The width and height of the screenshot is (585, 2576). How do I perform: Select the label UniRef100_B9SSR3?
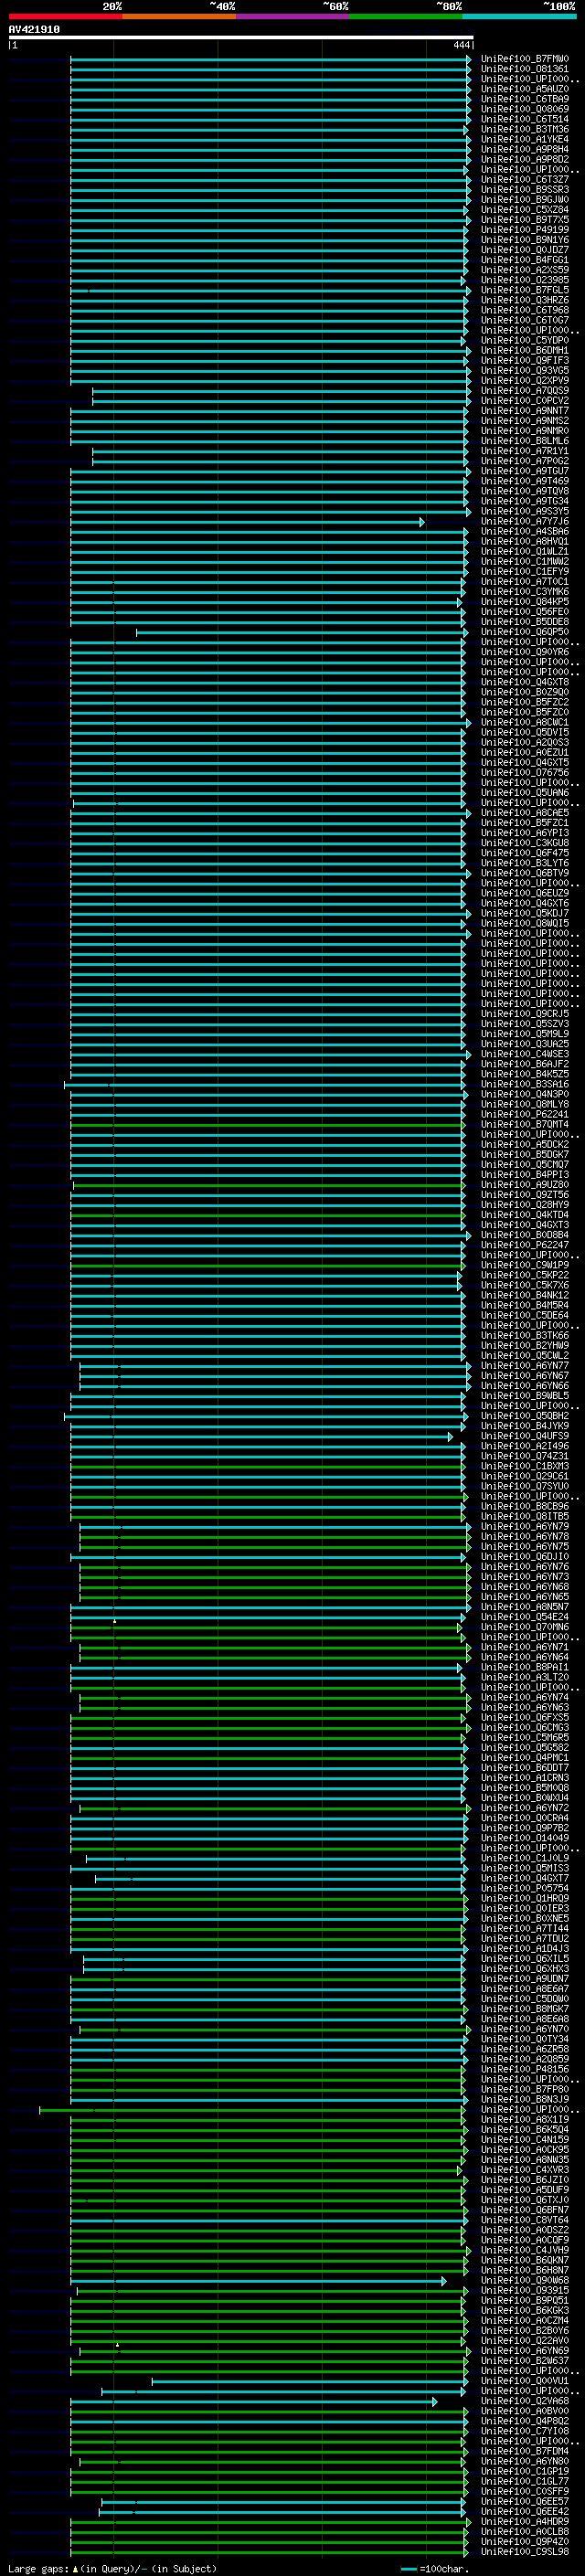coord(525,190)
